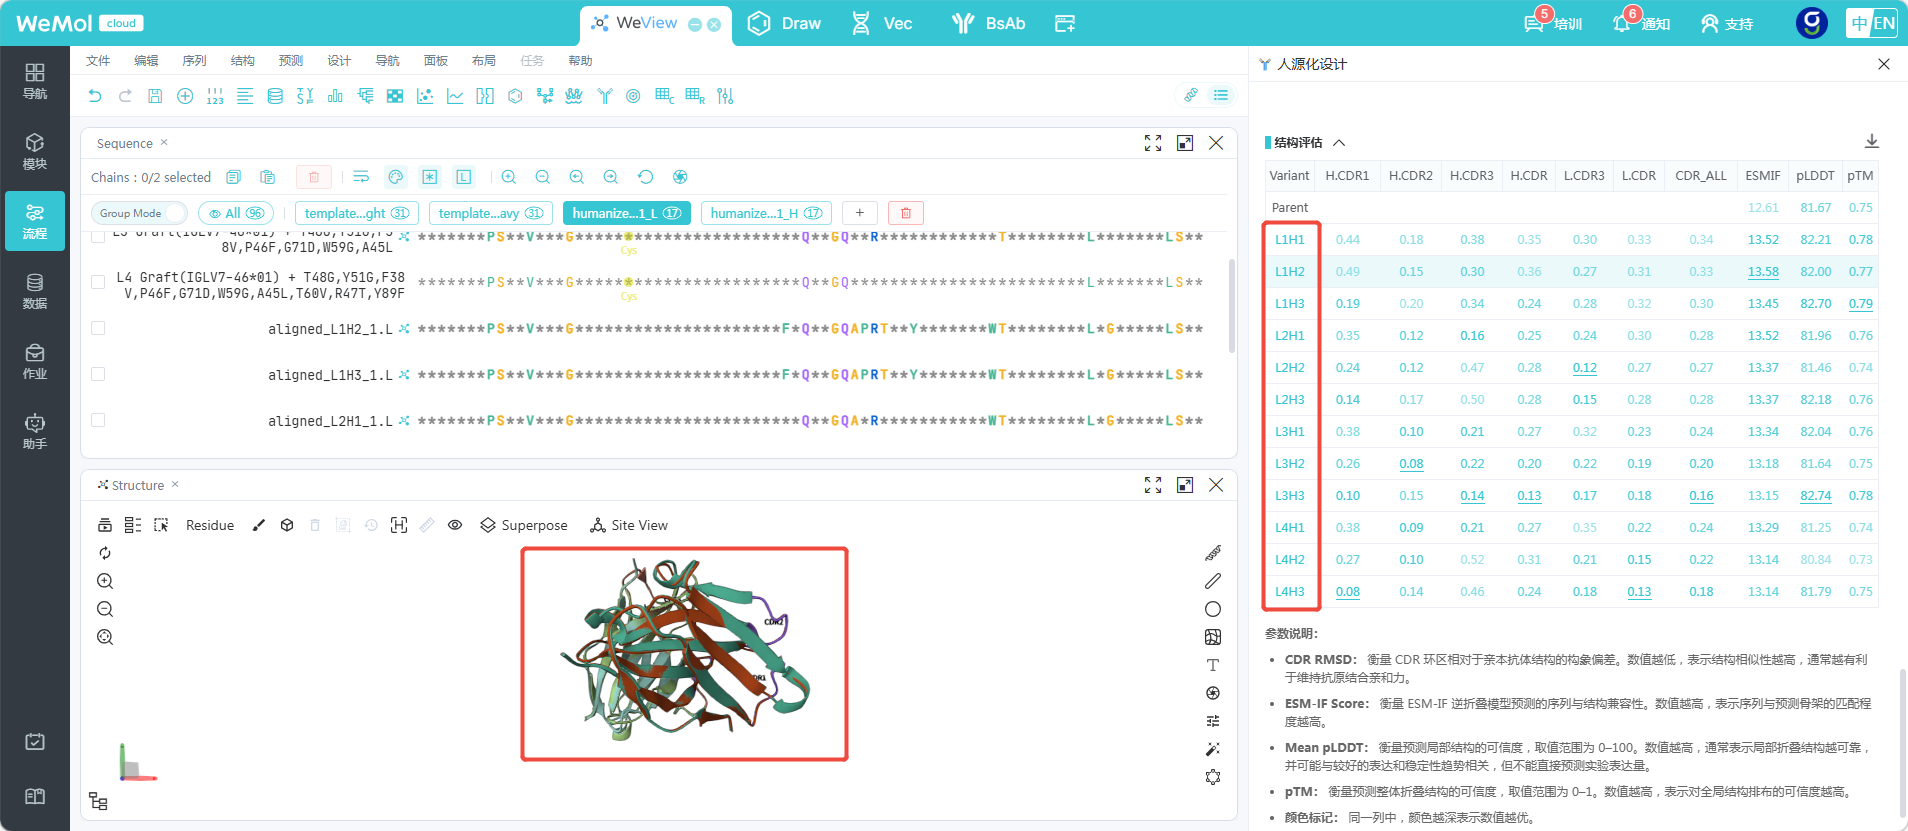
Task: Expand the tree hierarchy icon at bottom-left
Action: click(98, 801)
